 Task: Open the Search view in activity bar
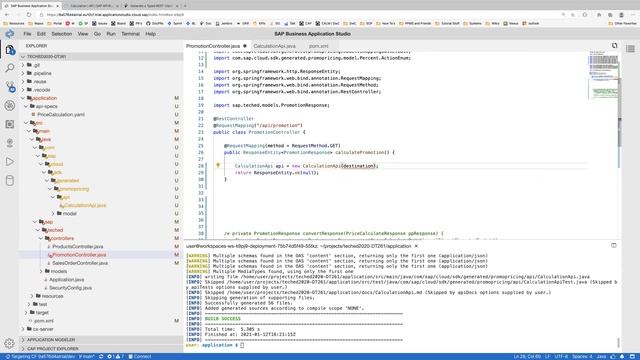pyautogui.click(x=10, y=68)
